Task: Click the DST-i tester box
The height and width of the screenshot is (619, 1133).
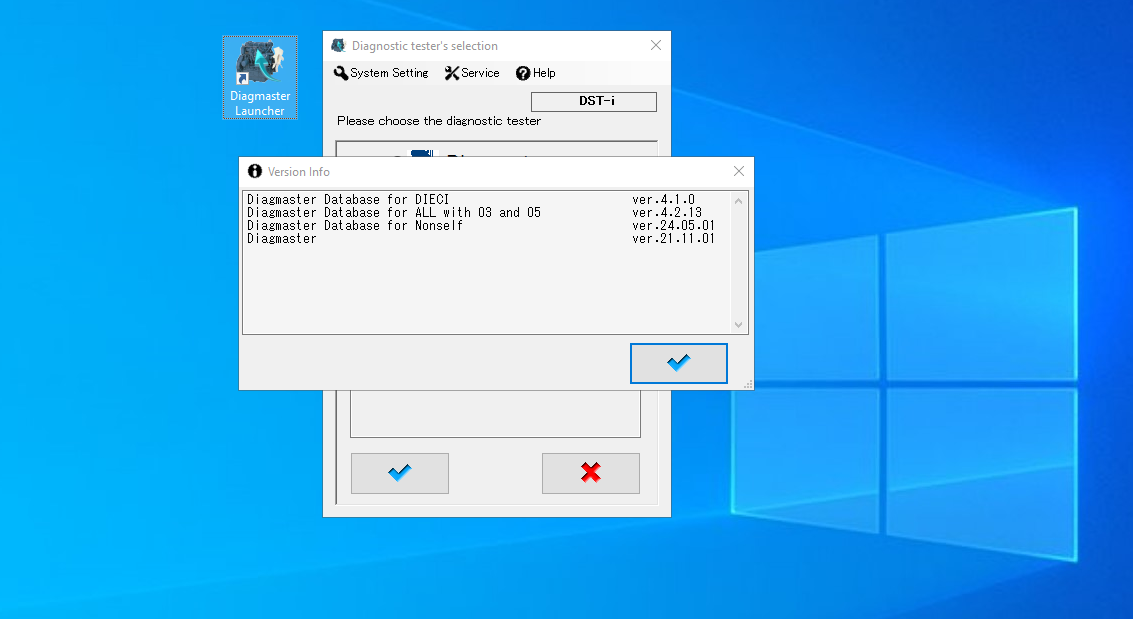Action: (x=593, y=101)
